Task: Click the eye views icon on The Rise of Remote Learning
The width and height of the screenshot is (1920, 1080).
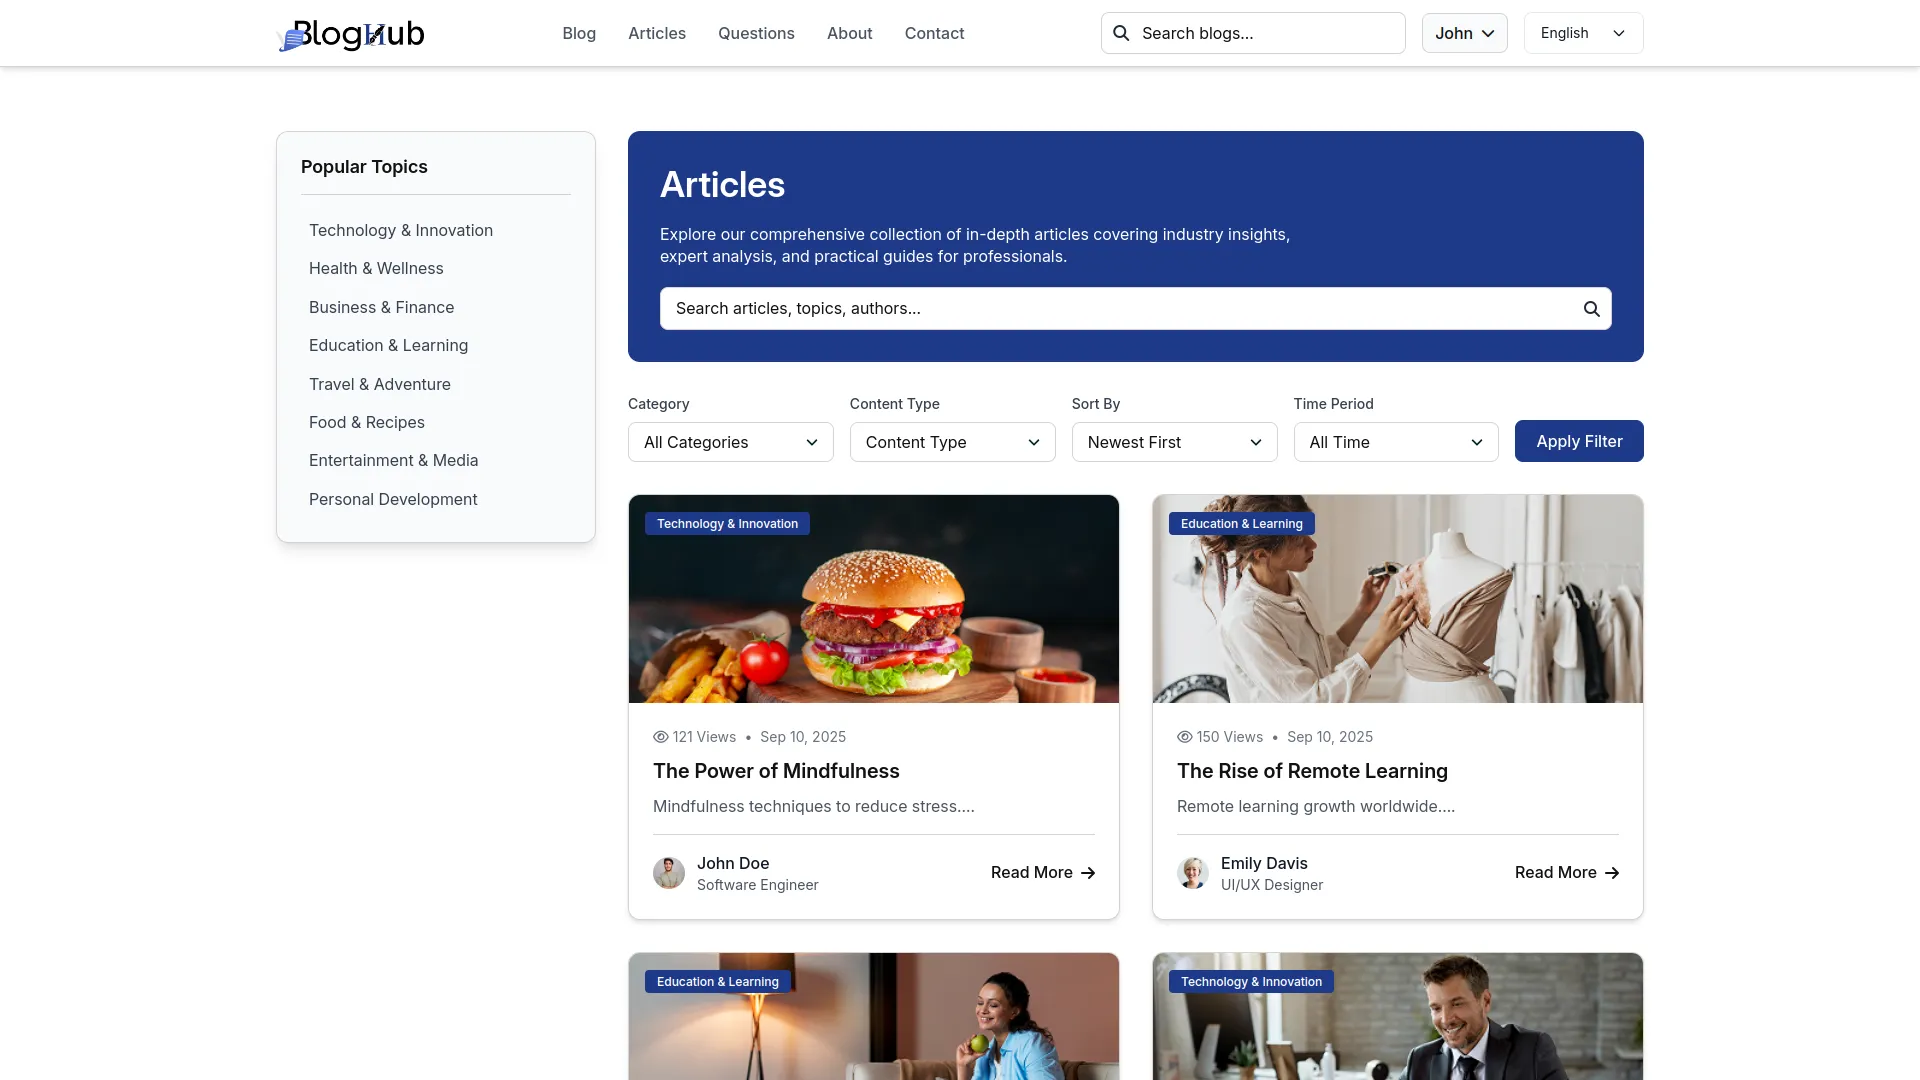Action: coord(1184,737)
